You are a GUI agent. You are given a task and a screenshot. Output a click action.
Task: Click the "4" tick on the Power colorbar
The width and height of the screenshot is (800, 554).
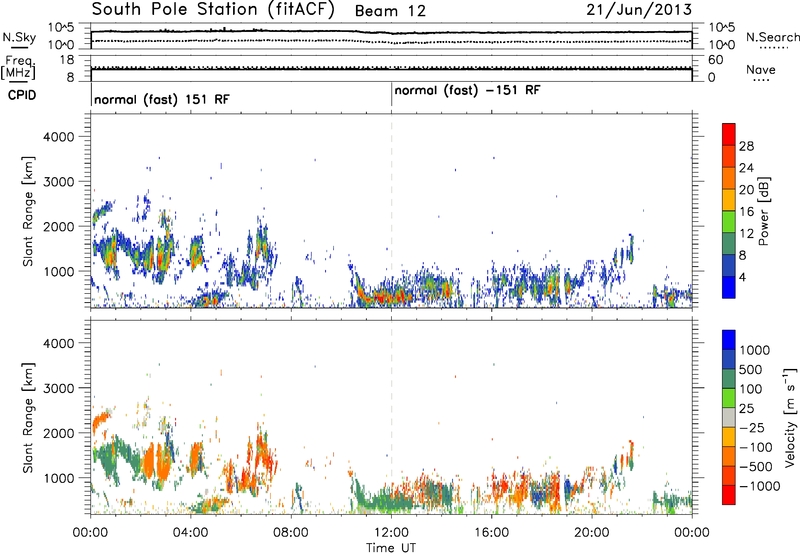[743, 277]
